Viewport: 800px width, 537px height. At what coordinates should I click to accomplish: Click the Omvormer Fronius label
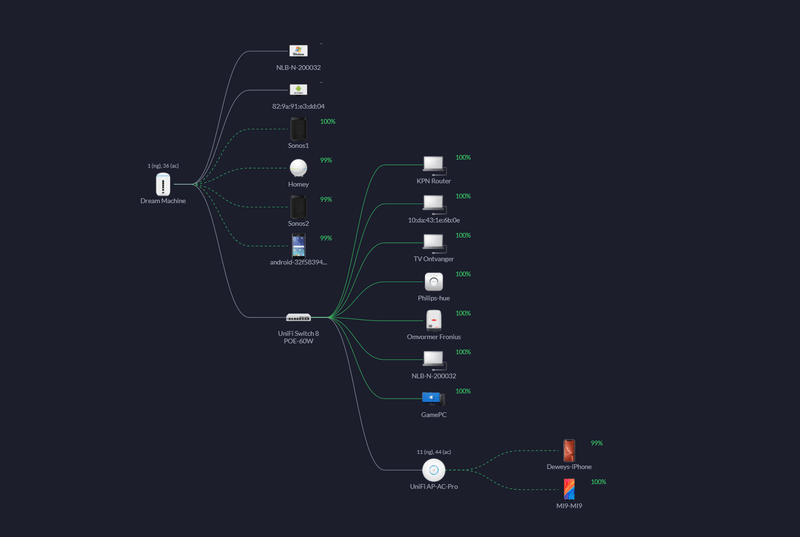pos(434,337)
